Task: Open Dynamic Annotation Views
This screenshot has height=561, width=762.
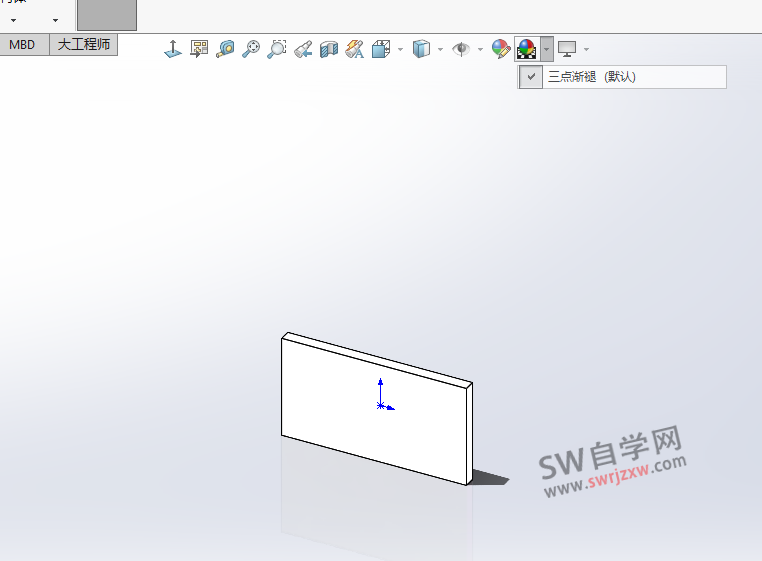Action: pyautogui.click(x=355, y=49)
